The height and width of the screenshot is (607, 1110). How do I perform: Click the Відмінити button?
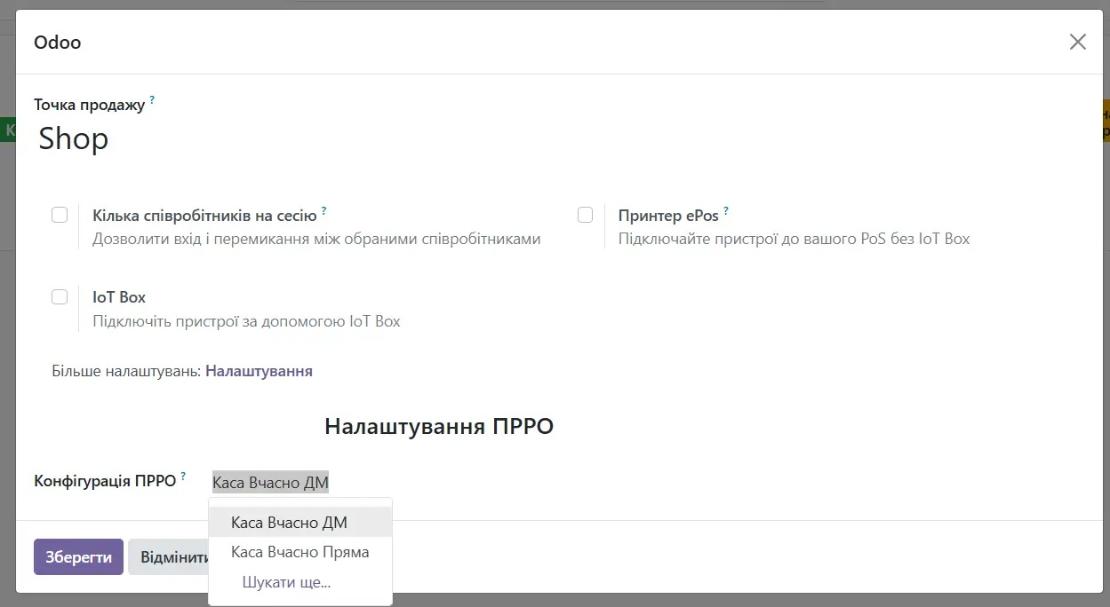[x=170, y=556]
